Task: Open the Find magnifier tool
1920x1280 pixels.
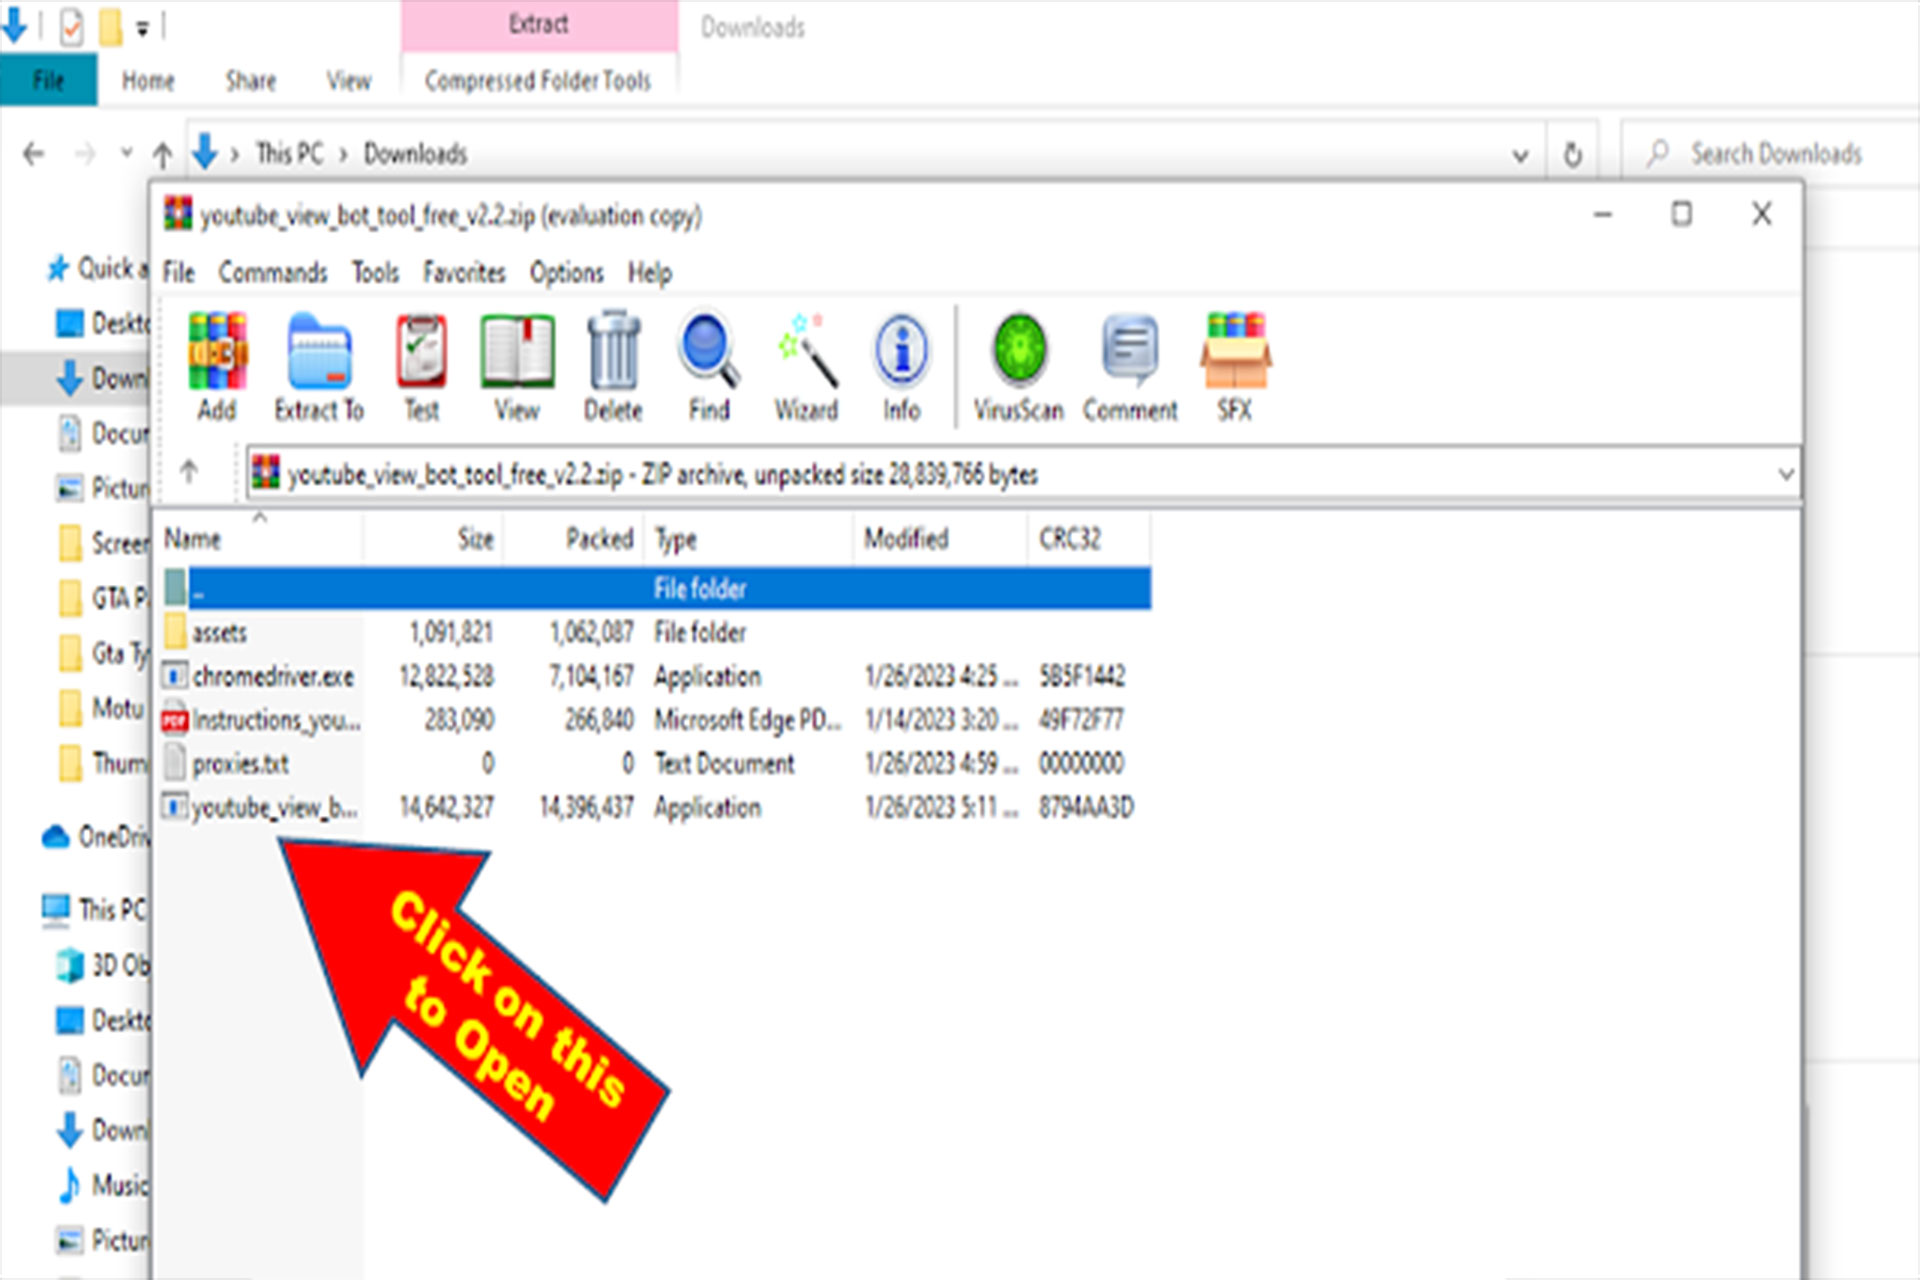Action: pyautogui.click(x=709, y=366)
